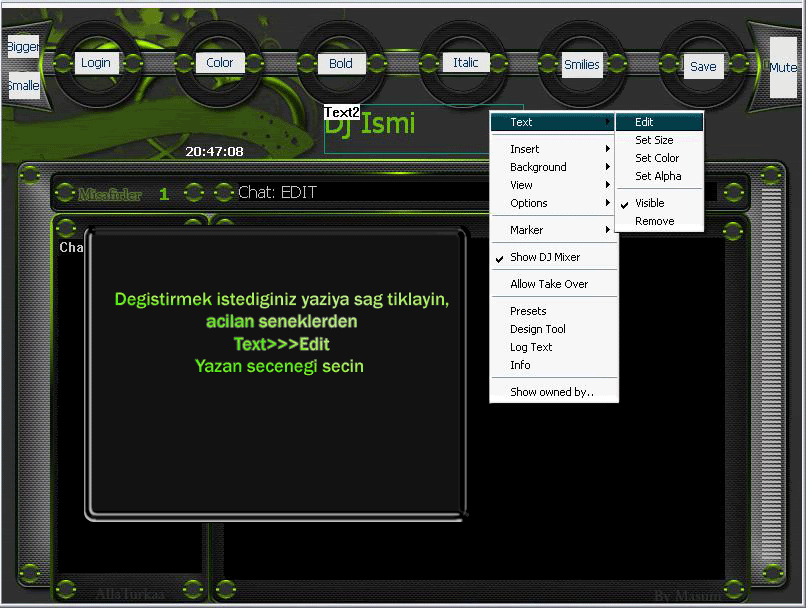Choose Set Alpha in Text submenu
The image size is (808, 608).
tap(658, 176)
